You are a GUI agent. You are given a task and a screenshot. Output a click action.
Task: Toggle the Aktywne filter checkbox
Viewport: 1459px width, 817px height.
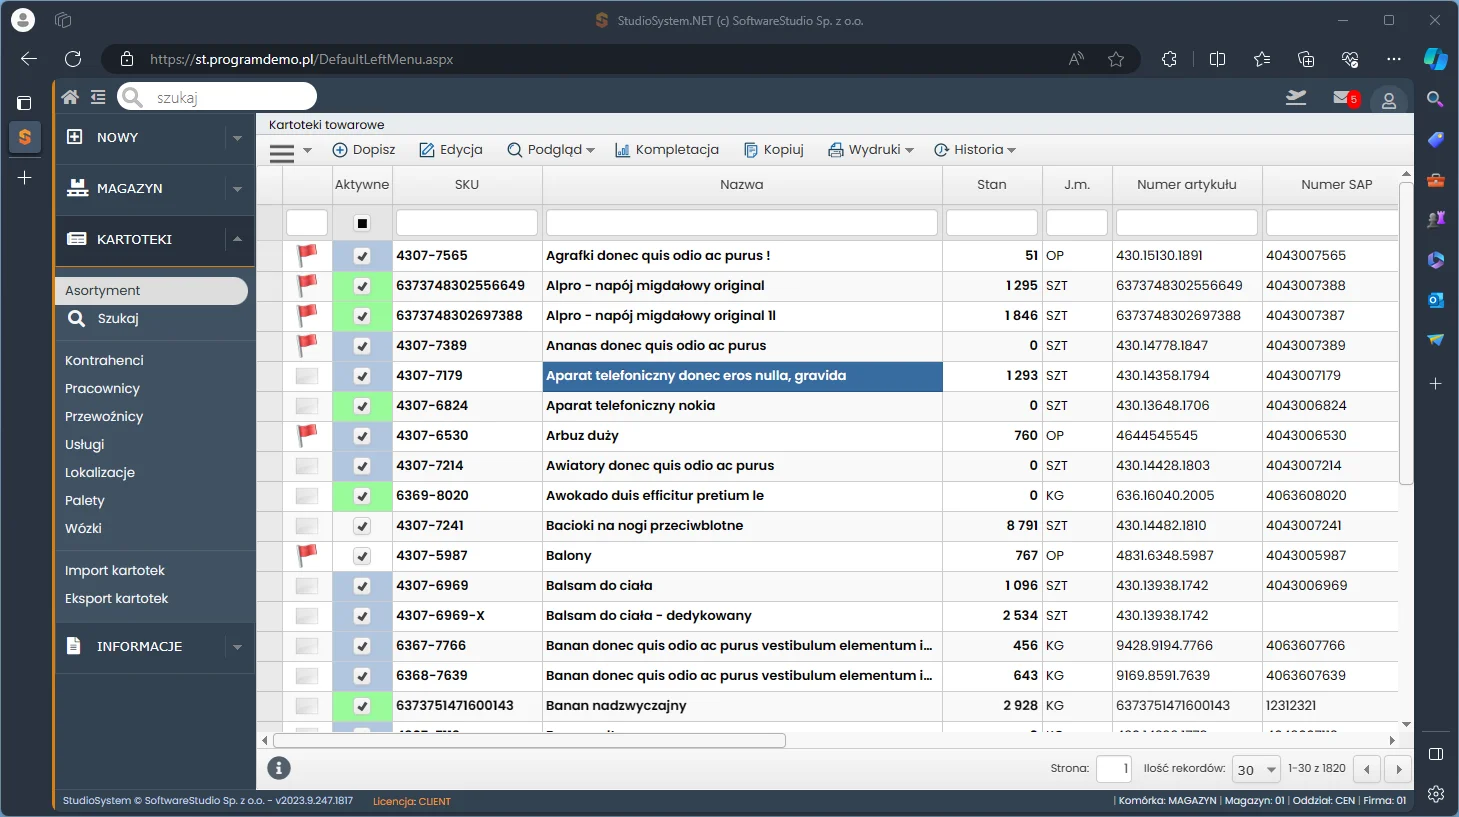point(362,223)
